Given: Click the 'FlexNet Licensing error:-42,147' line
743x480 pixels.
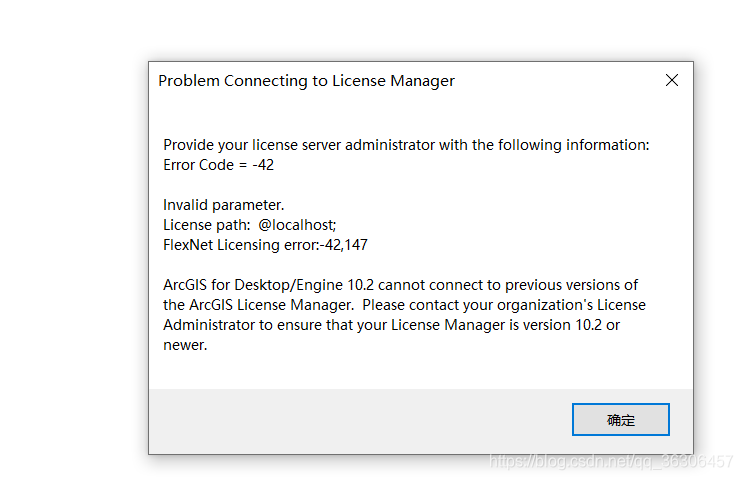Looking at the screenshot, I should point(266,245).
